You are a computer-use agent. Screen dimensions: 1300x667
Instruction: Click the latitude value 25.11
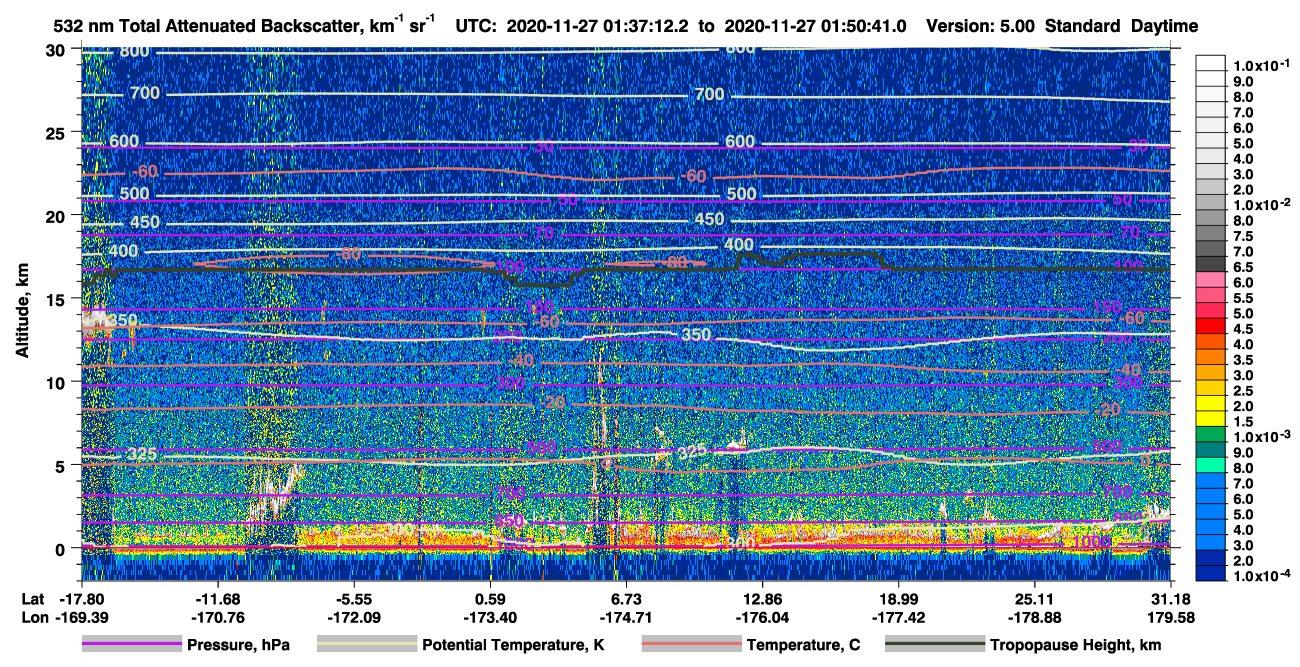pos(1035,598)
